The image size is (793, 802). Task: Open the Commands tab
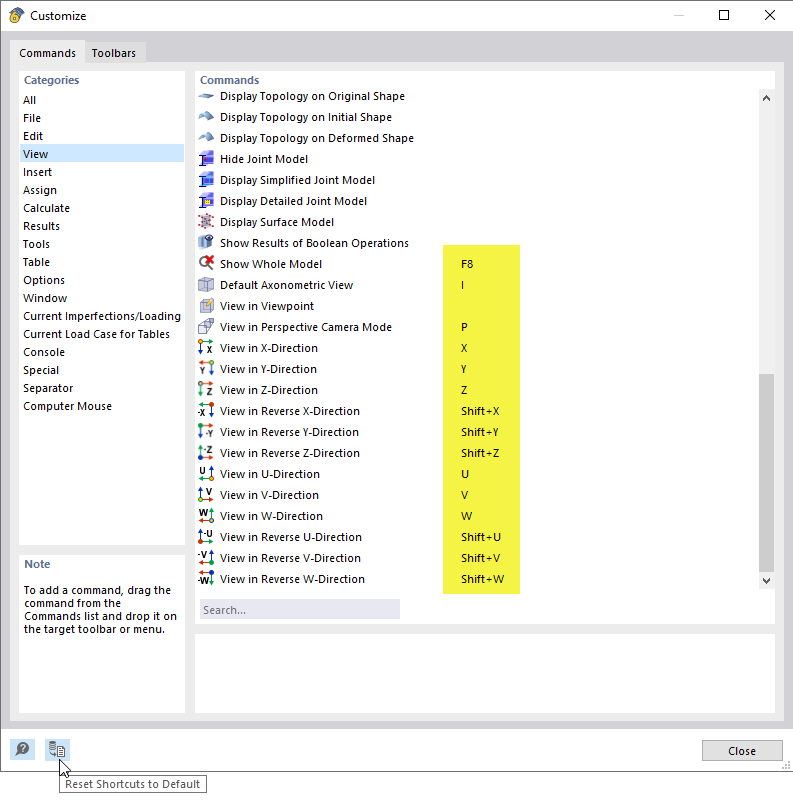[48, 53]
